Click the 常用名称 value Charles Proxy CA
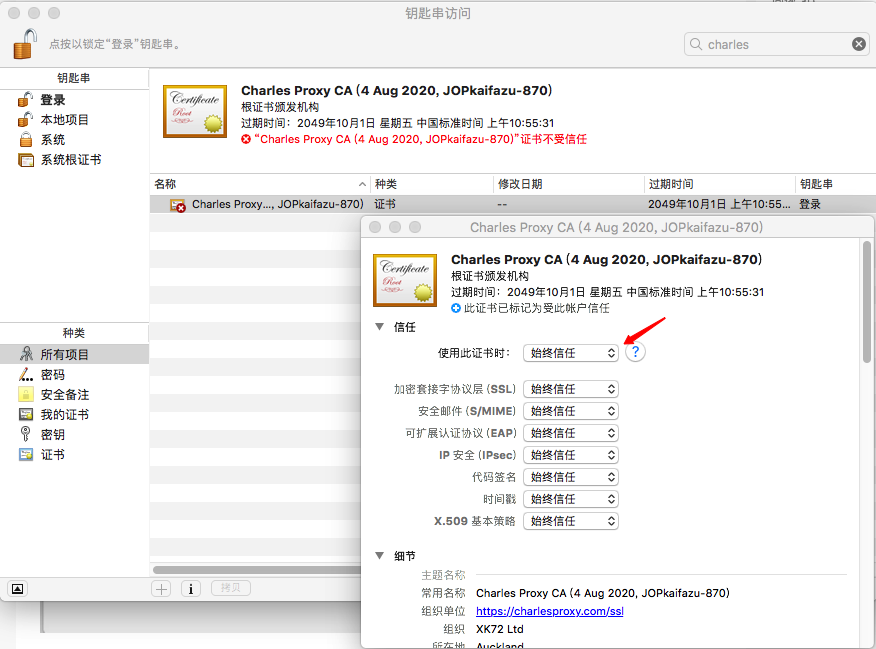Screen dimensions: 876x649 (603, 593)
